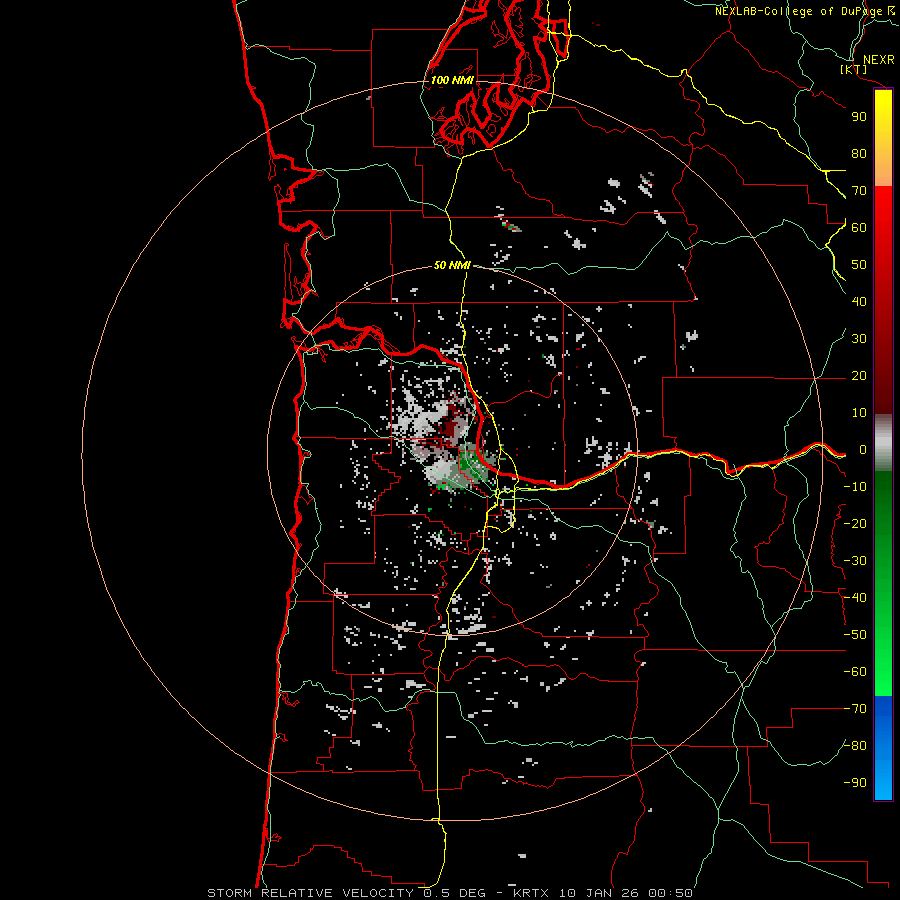The image size is (900, 900).
Task: Click the "100 NMI" range ring label
Action: click(x=452, y=80)
